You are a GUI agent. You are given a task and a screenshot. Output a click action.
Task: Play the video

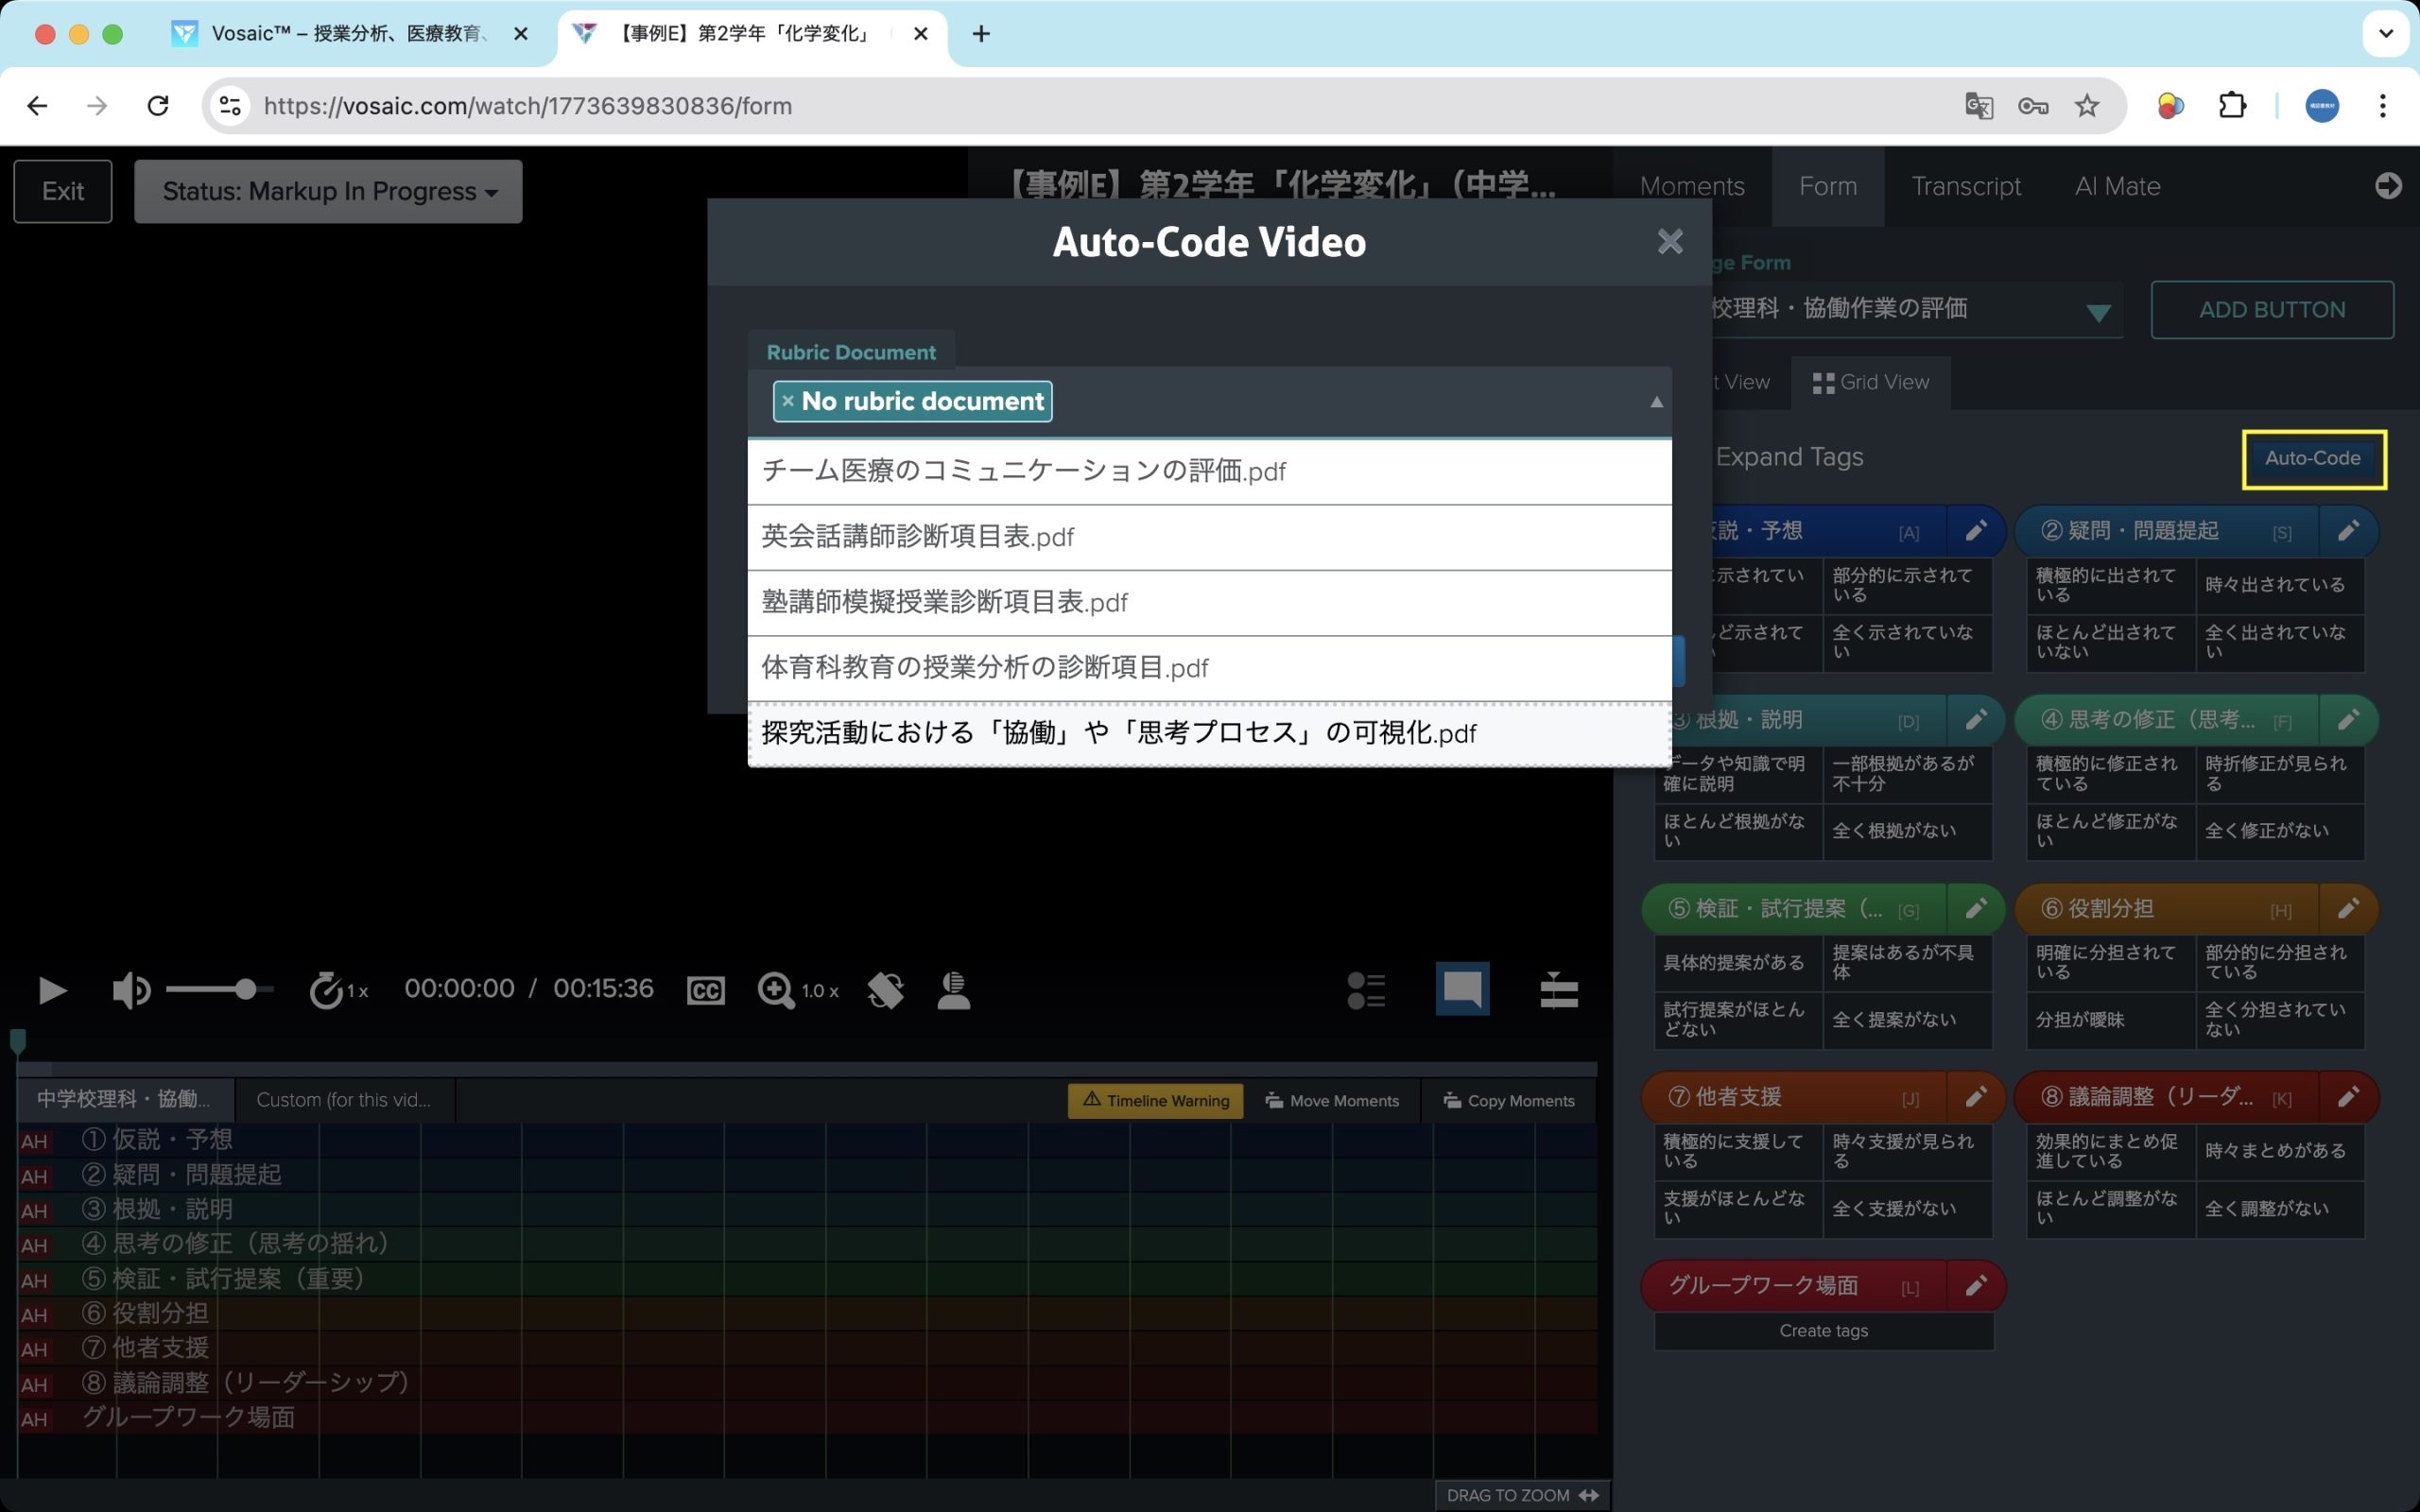click(x=52, y=990)
